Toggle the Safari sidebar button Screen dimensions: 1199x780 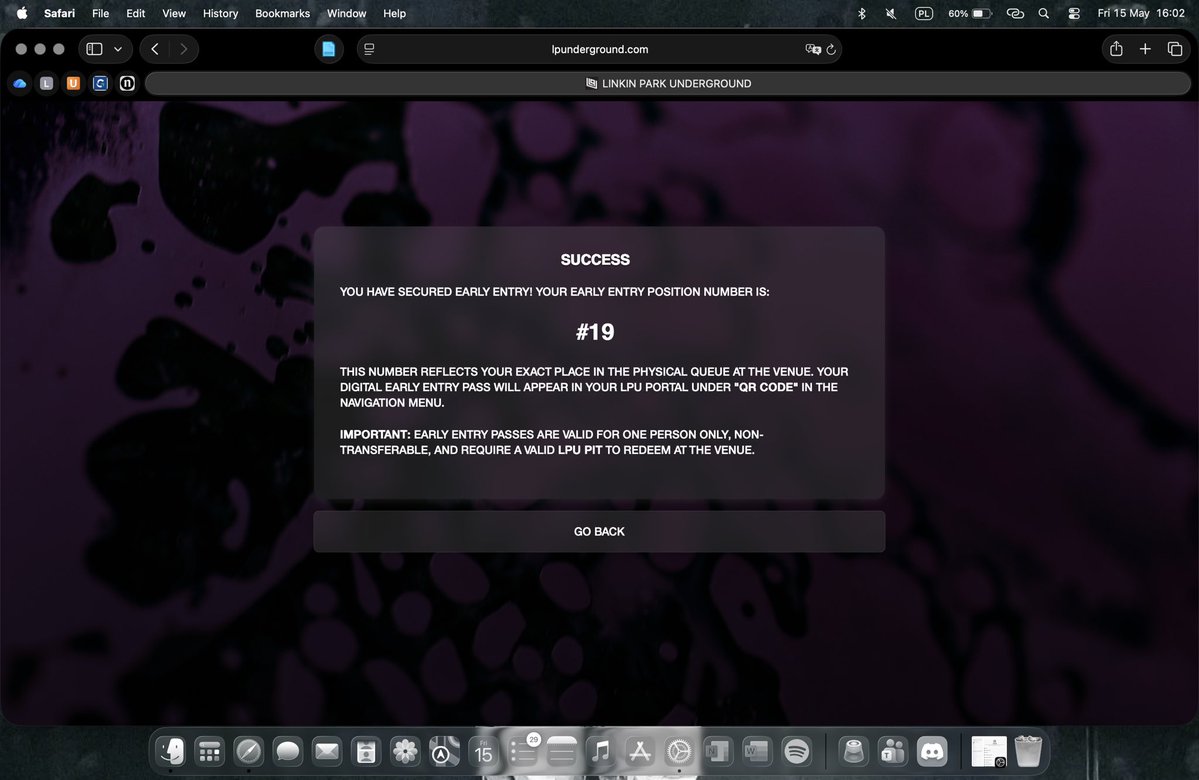[x=94, y=49]
